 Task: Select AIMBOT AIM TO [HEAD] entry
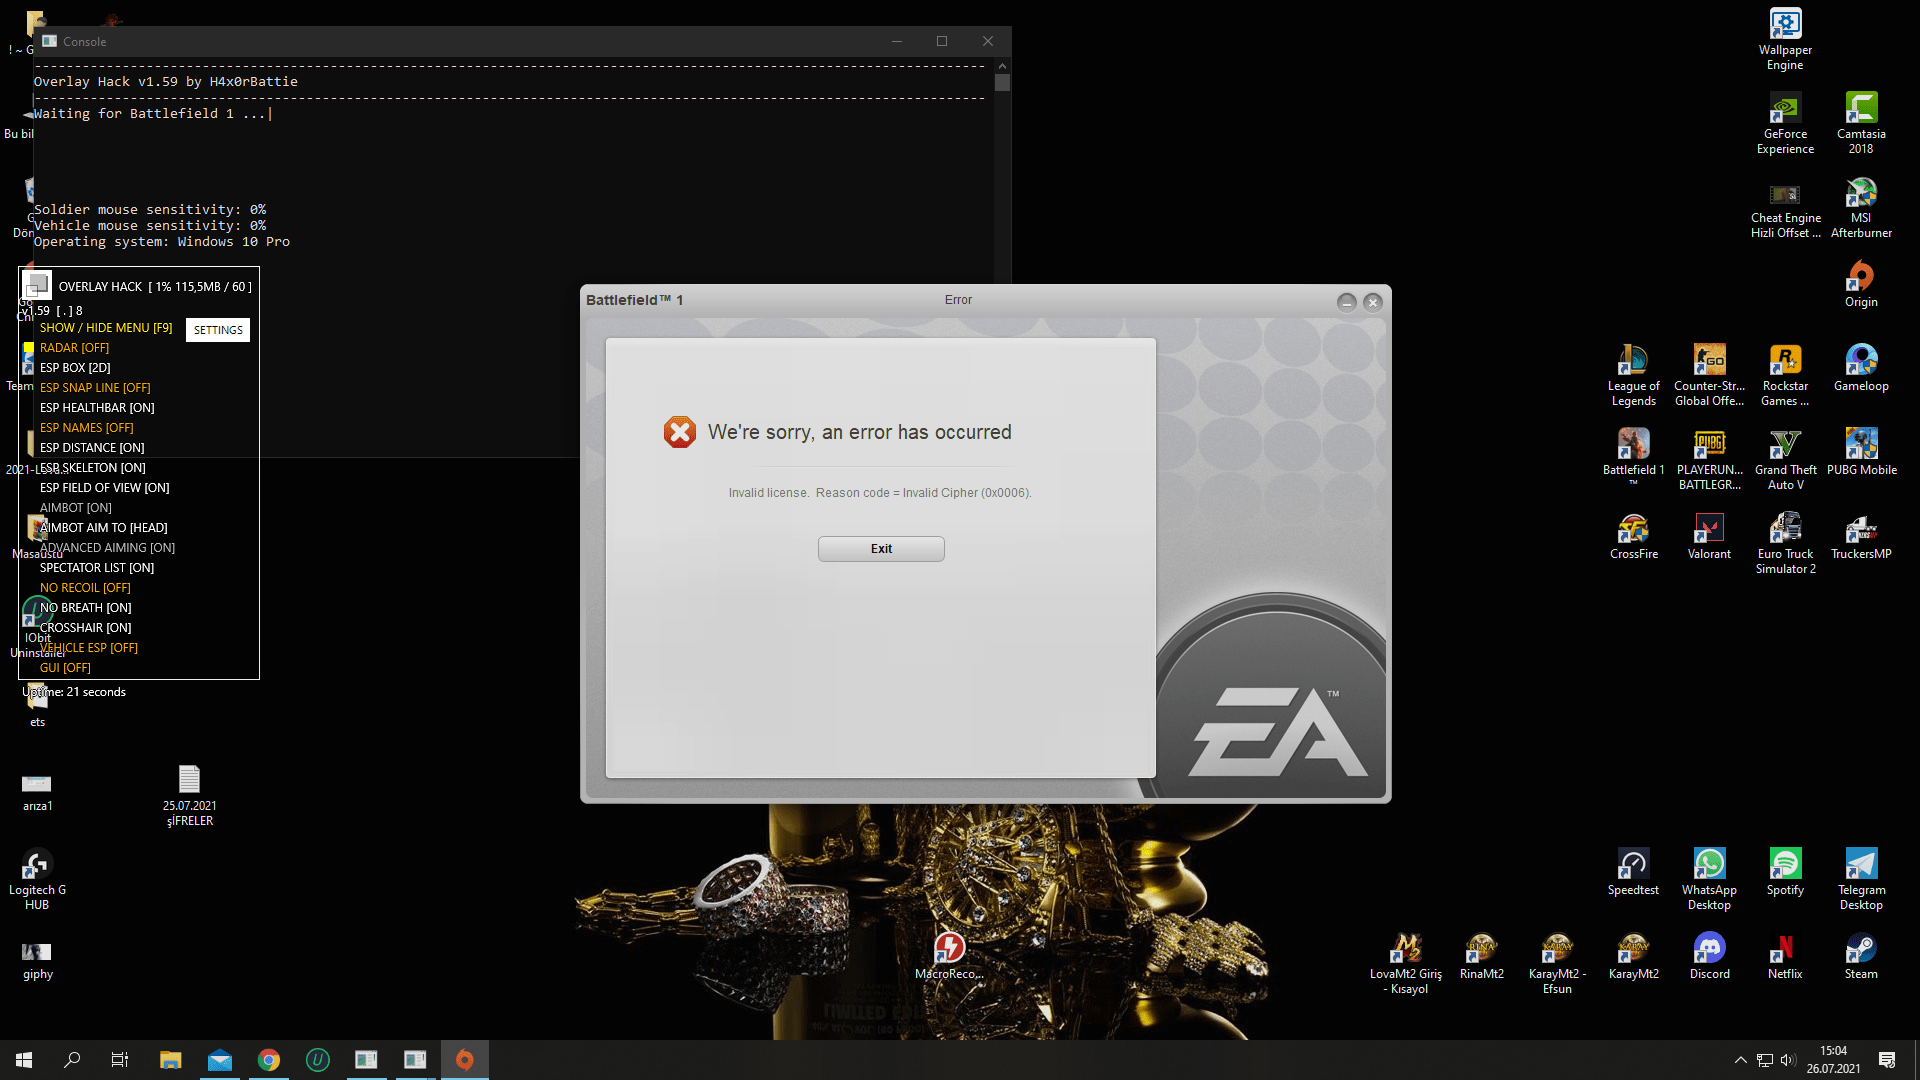tap(103, 528)
